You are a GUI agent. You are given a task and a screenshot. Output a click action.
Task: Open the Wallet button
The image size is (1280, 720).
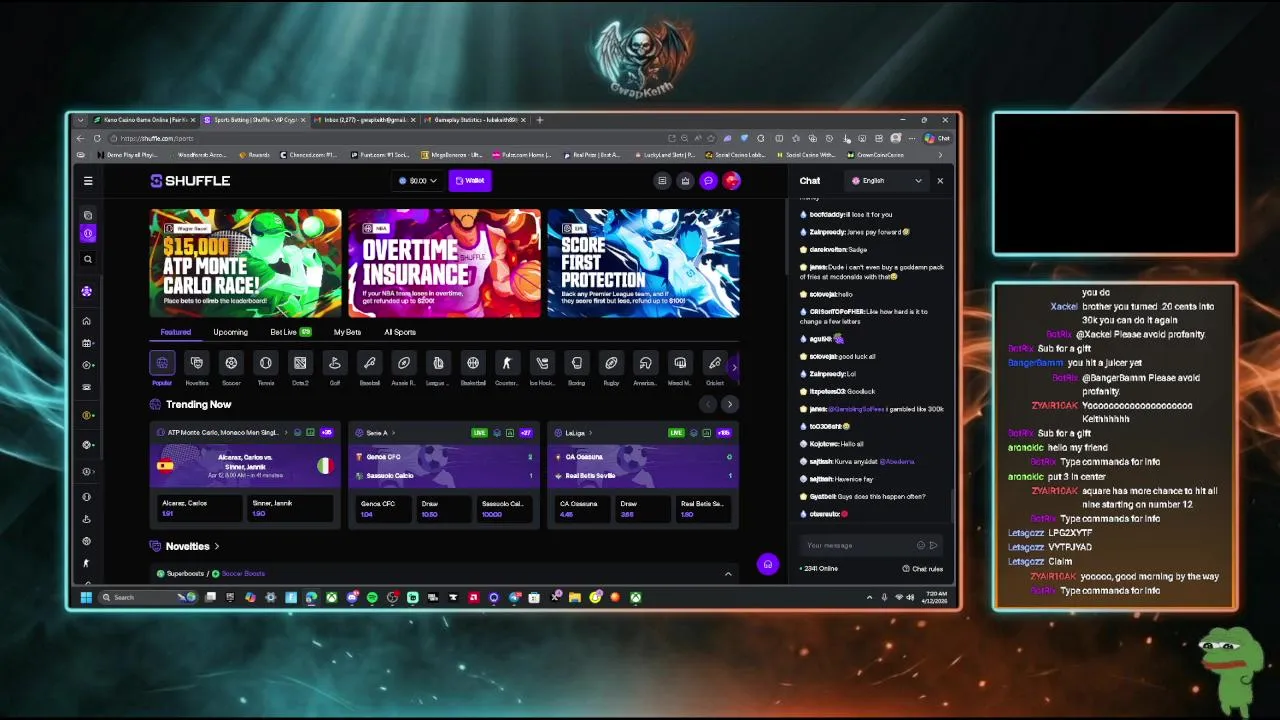click(x=470, y=181)
